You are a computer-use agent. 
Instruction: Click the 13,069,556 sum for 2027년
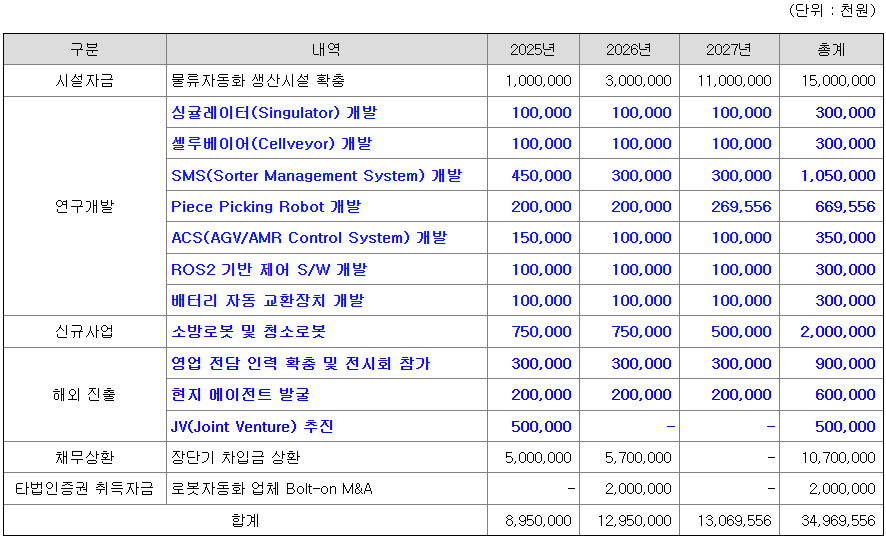(734, 520)
